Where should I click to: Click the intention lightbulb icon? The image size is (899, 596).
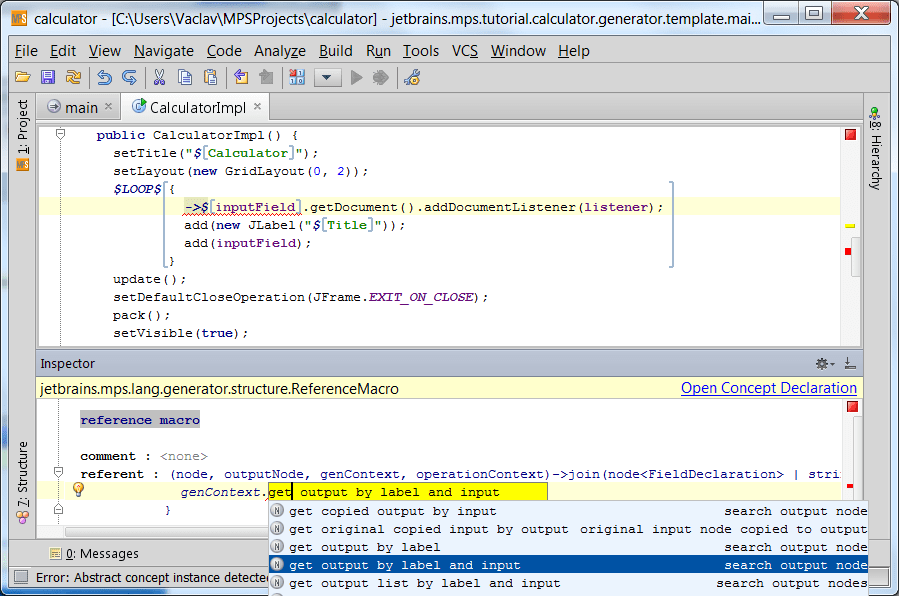(78, 490)
